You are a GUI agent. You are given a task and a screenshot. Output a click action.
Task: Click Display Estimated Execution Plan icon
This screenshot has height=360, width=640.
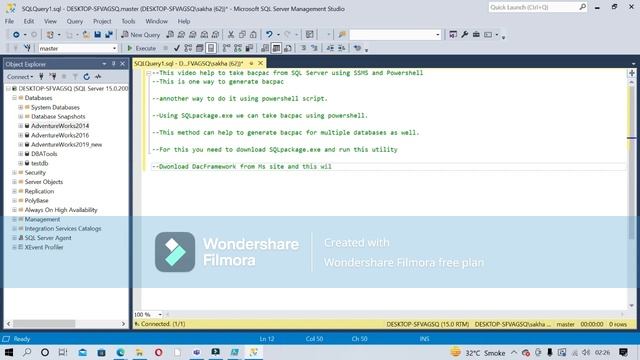[x=188, y=48]
